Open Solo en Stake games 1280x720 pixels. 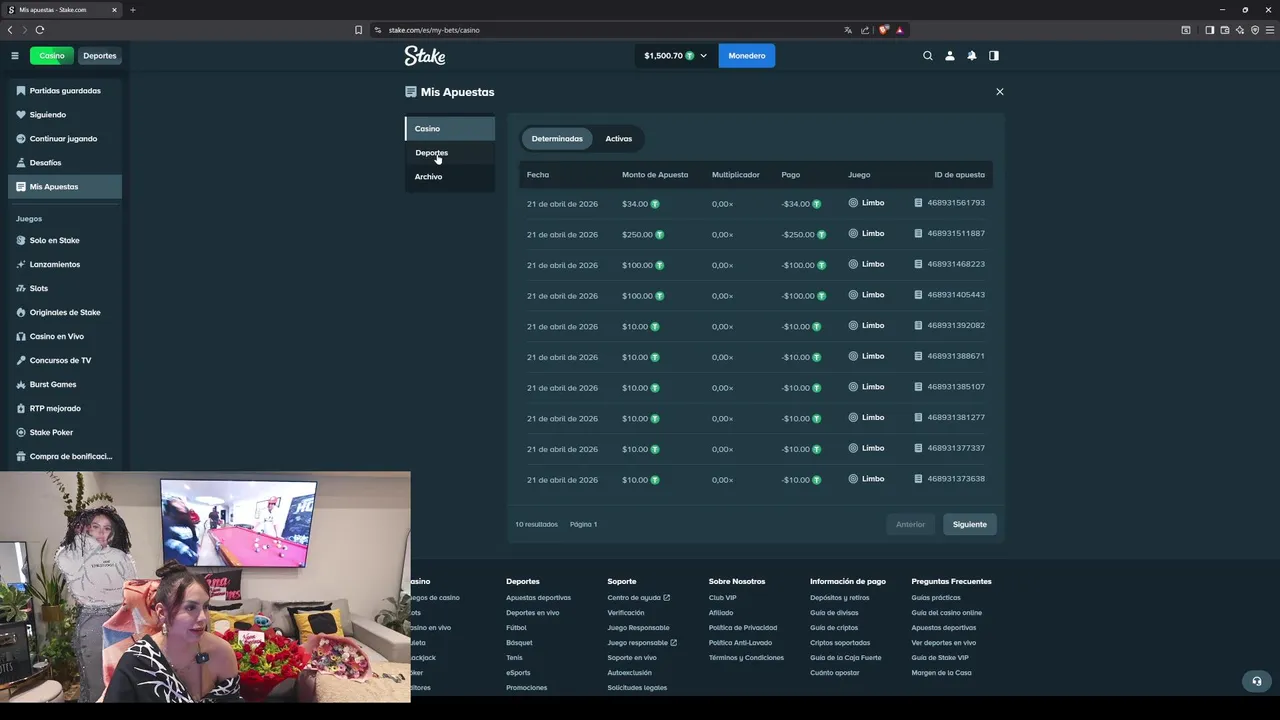tap(65, 241)
